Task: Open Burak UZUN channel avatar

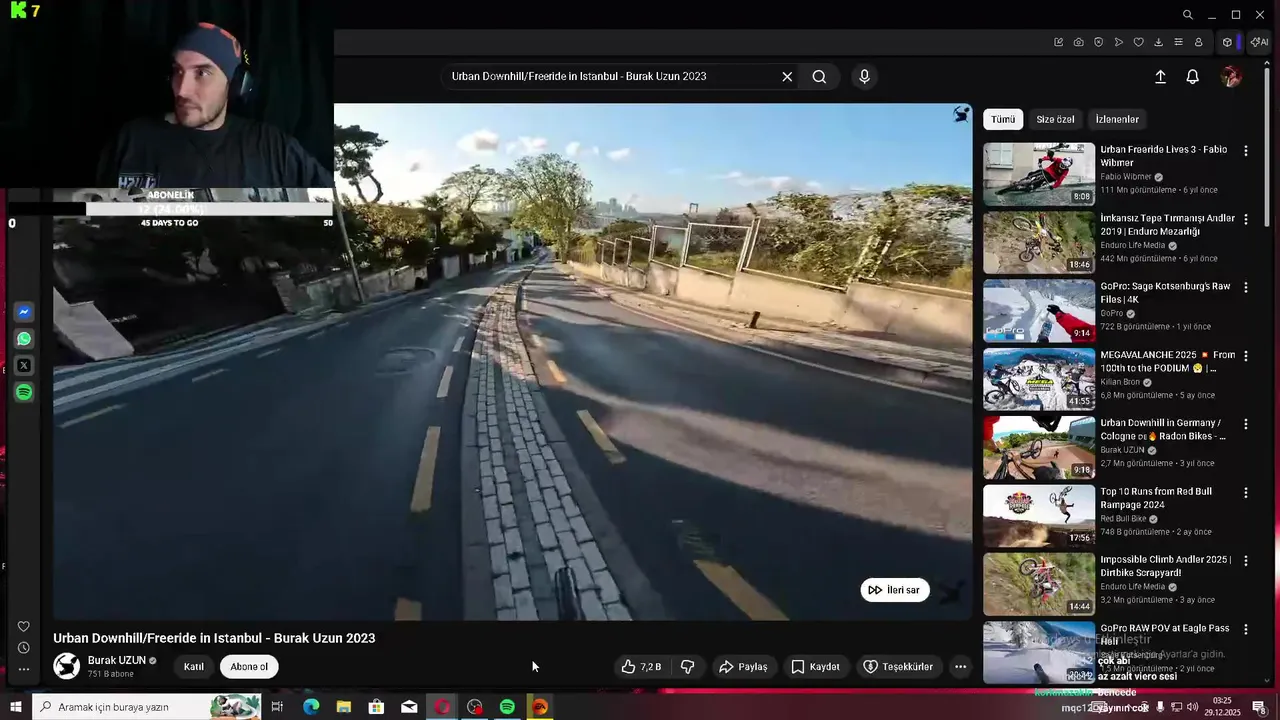Action: 67,666
